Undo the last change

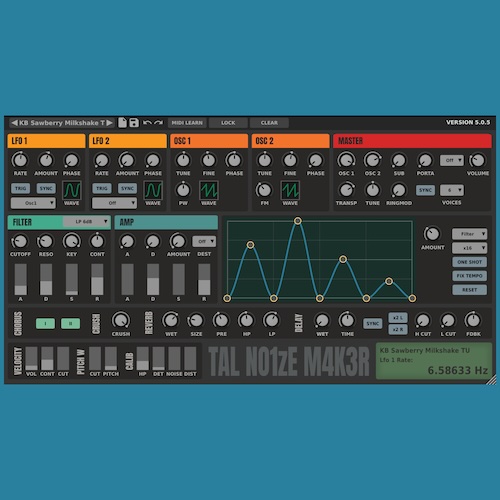tap(147, 123)
